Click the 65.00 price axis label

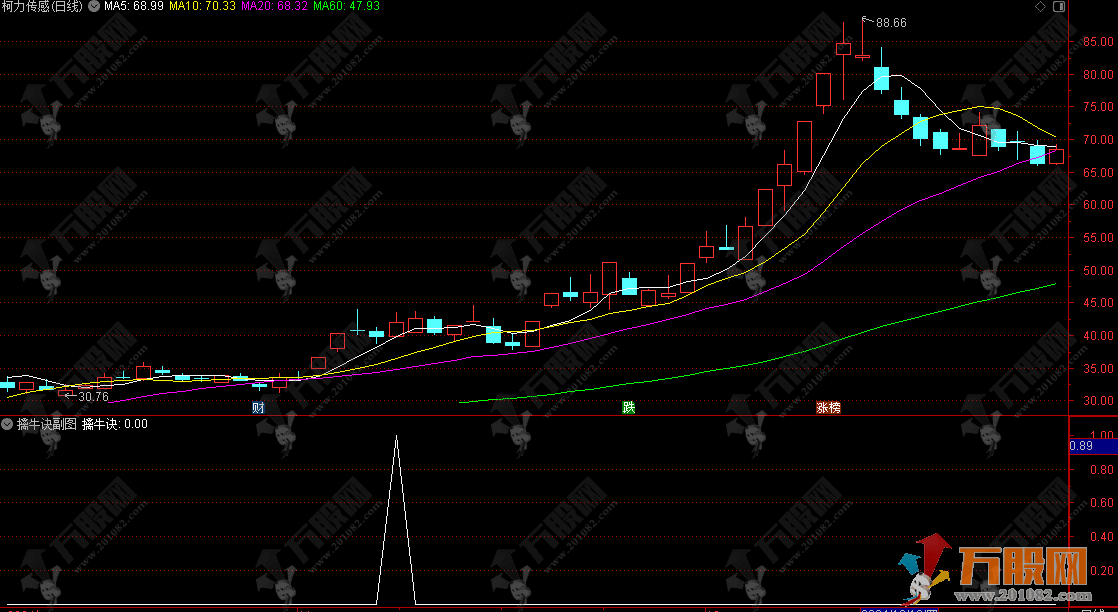point(1098,173)
